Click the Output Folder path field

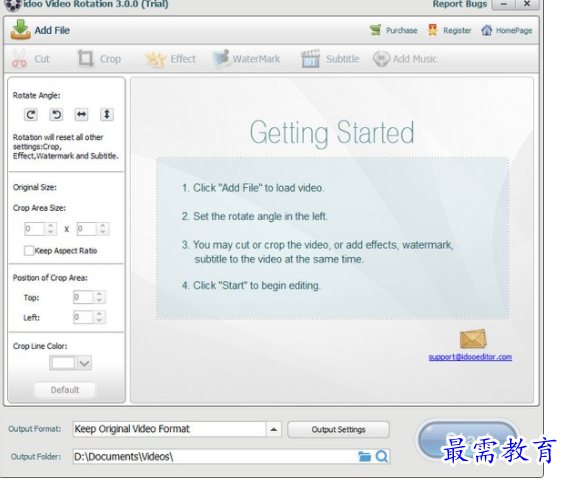pyautogui.click(x=214, y=456)
